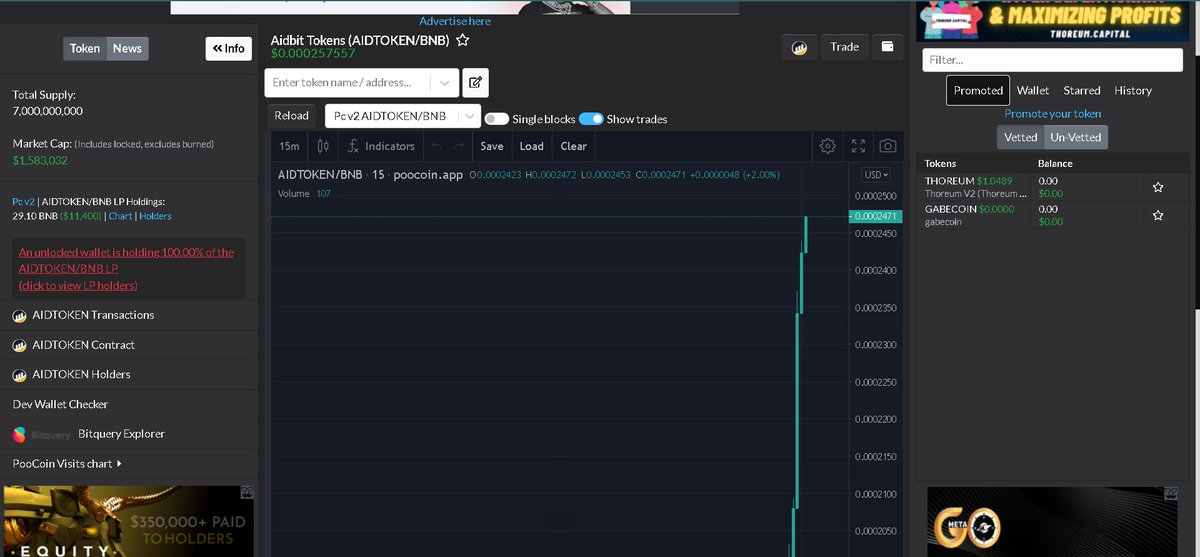Screen dimensions: 1200x557
Task: Expand PooCoin Visits chart
Action: pos(67,464)
